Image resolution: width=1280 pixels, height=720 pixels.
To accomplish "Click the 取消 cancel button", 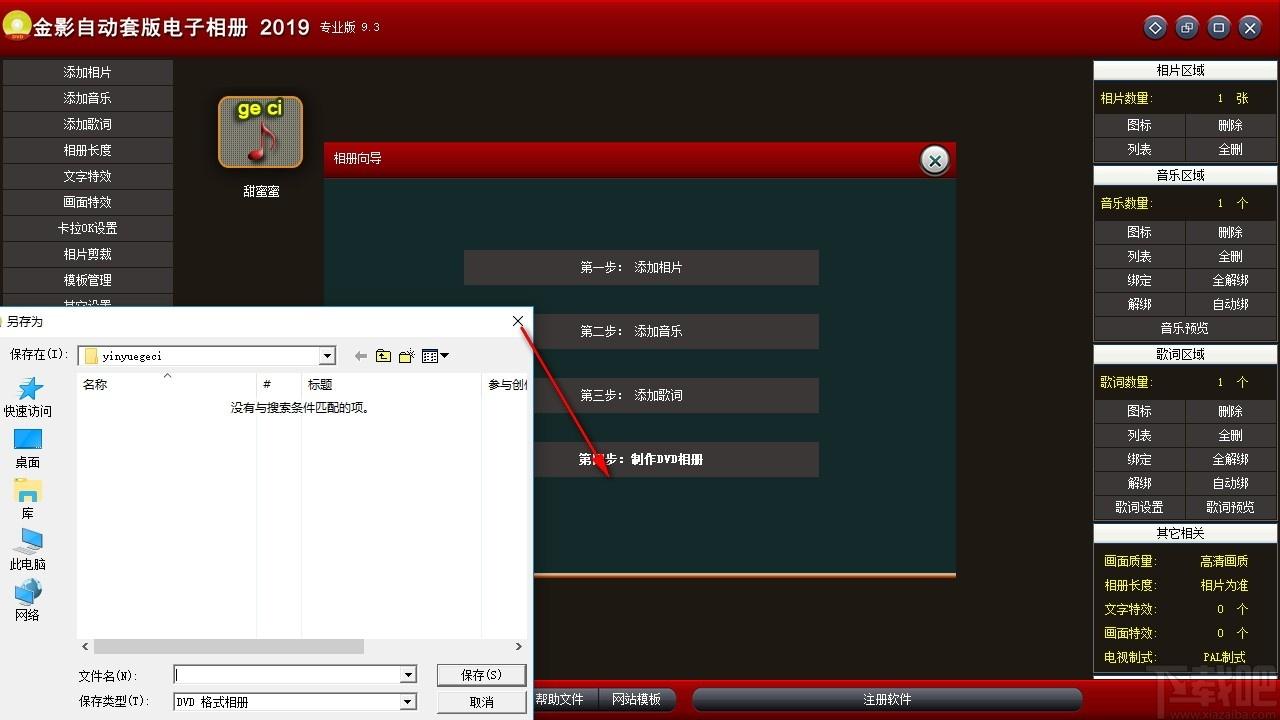I will [481, 702].
